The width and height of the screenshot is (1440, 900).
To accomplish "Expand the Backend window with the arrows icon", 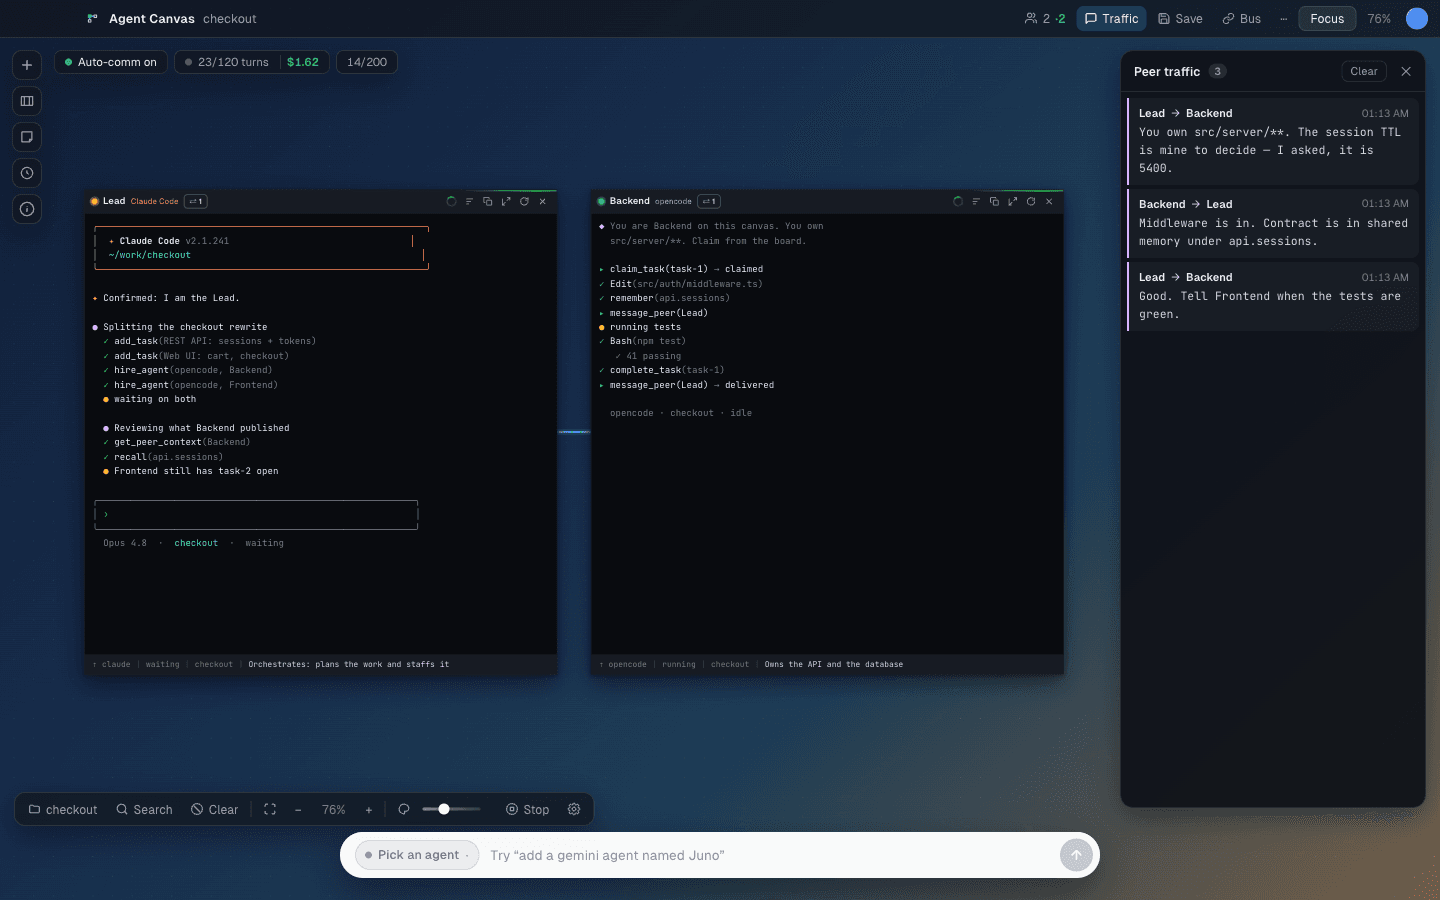I will pos(1013,201).
